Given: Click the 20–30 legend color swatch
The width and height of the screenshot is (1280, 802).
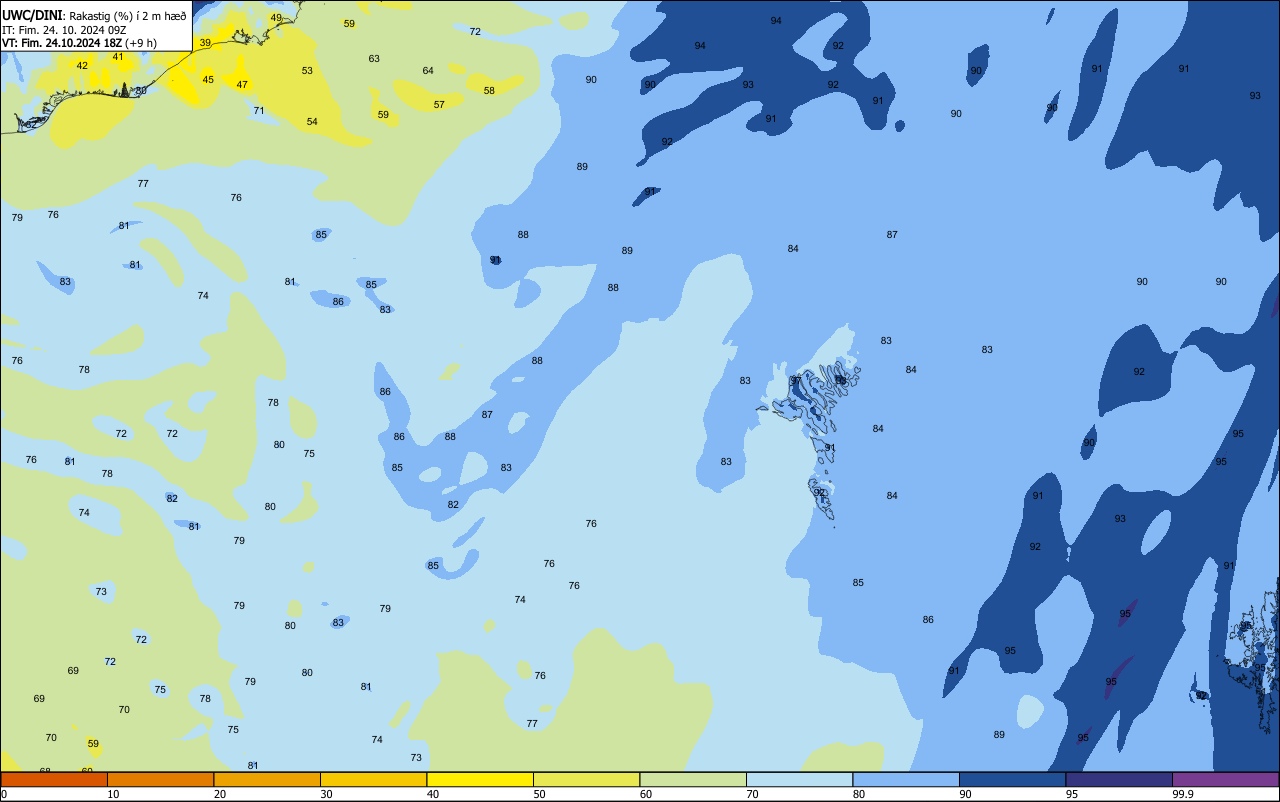Looking at the screenshot, I should 267,779.
